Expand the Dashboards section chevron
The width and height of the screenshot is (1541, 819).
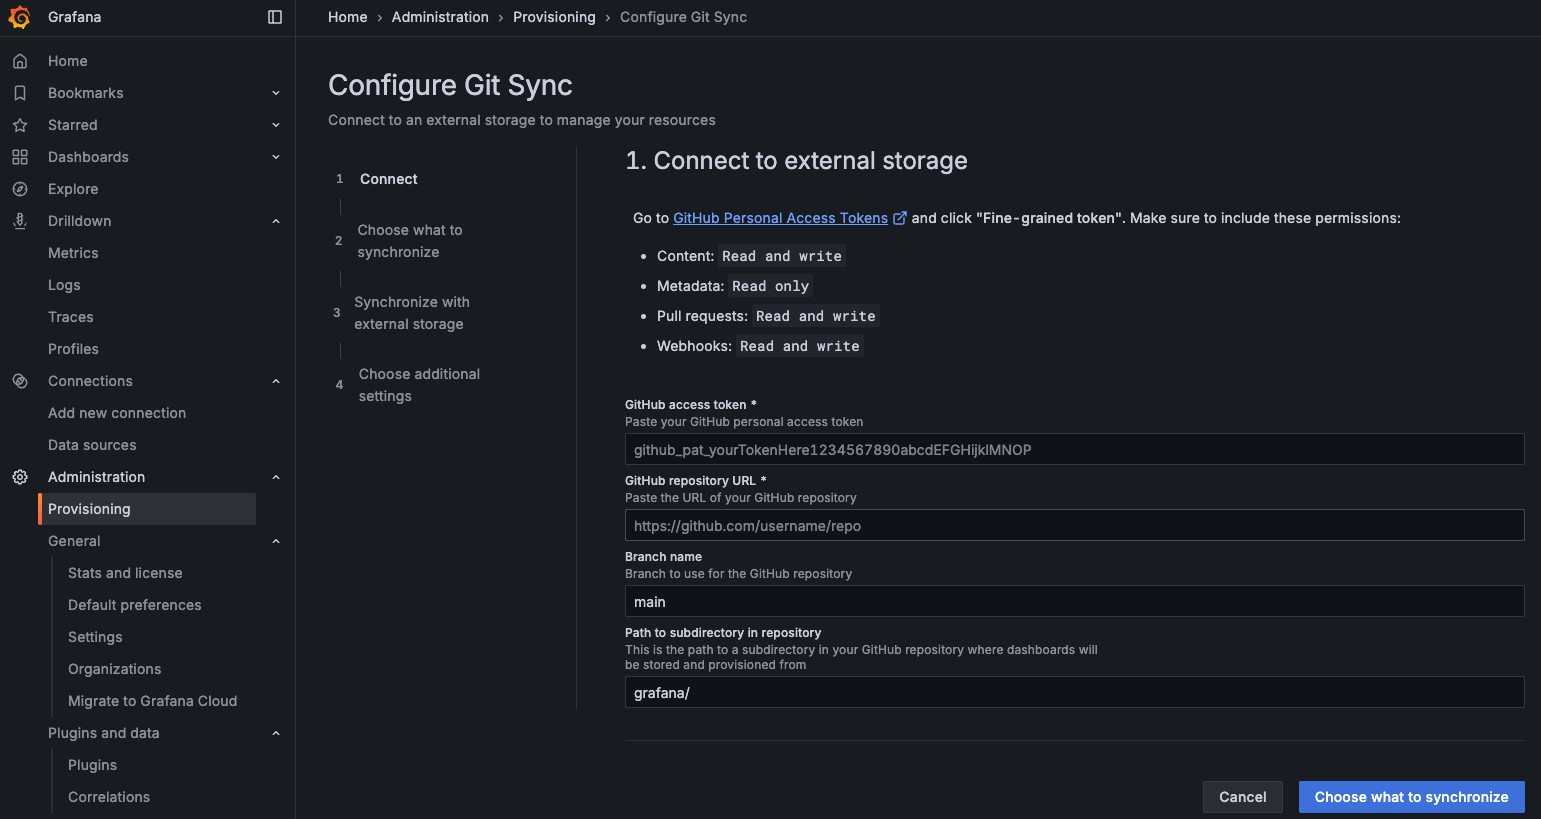[x=276, y=157]
